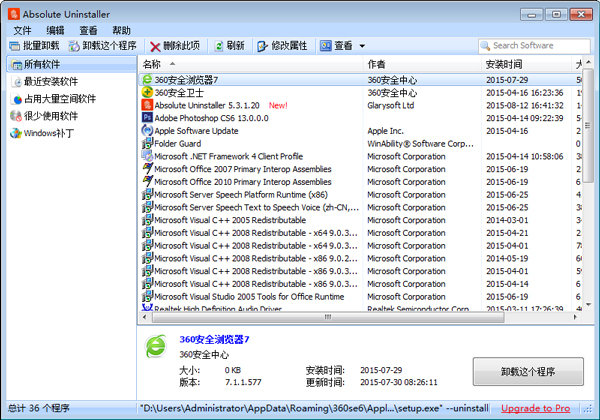This screenshot has width=600, height=420.
Task: Click the Absolute Uninstaller title bar icon
Action: point(14,14)
